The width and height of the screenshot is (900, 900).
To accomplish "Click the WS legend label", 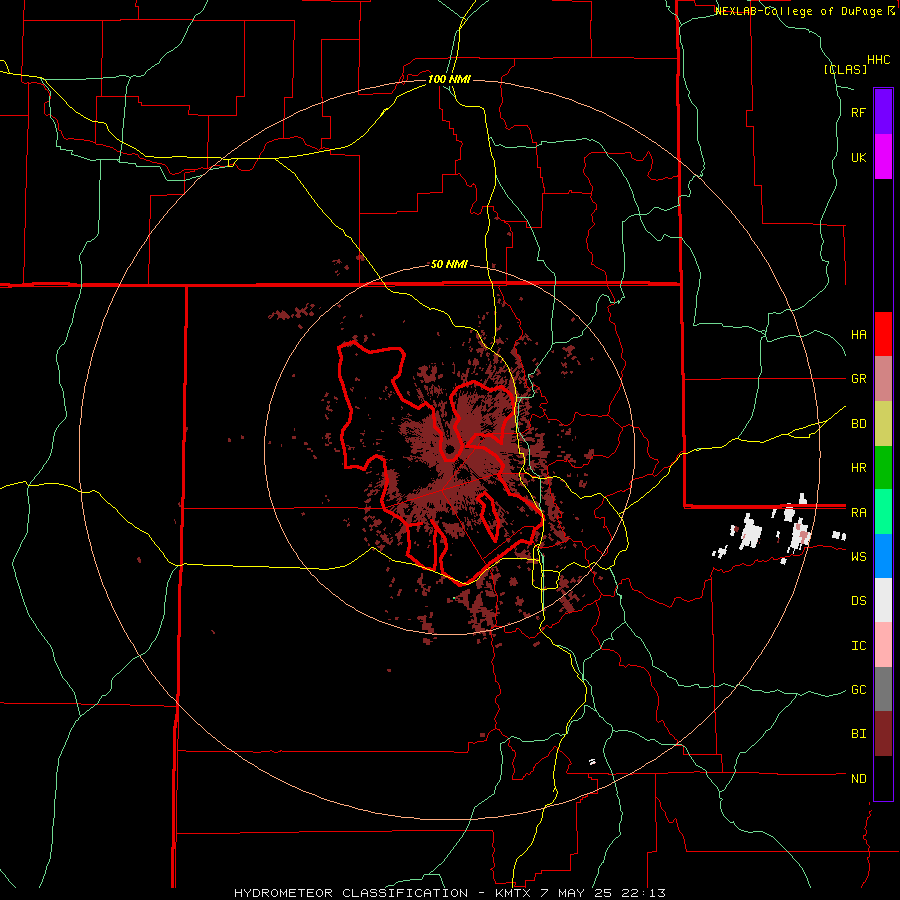I will click(858, 557).
